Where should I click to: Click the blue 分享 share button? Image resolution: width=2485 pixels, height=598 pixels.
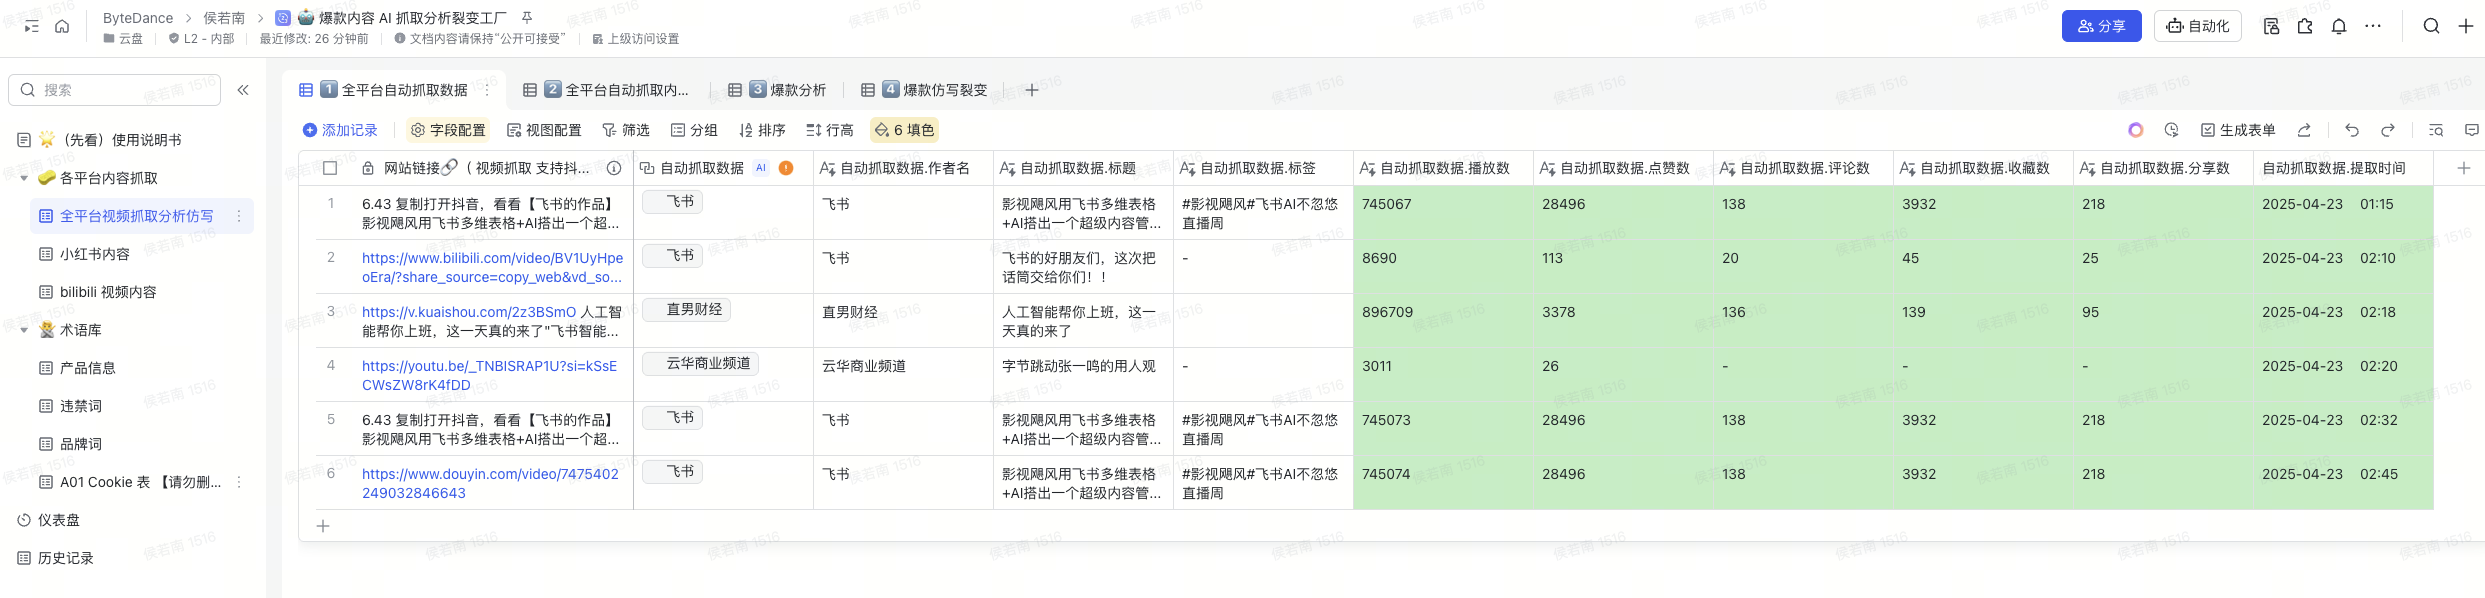pos(2101,26)
